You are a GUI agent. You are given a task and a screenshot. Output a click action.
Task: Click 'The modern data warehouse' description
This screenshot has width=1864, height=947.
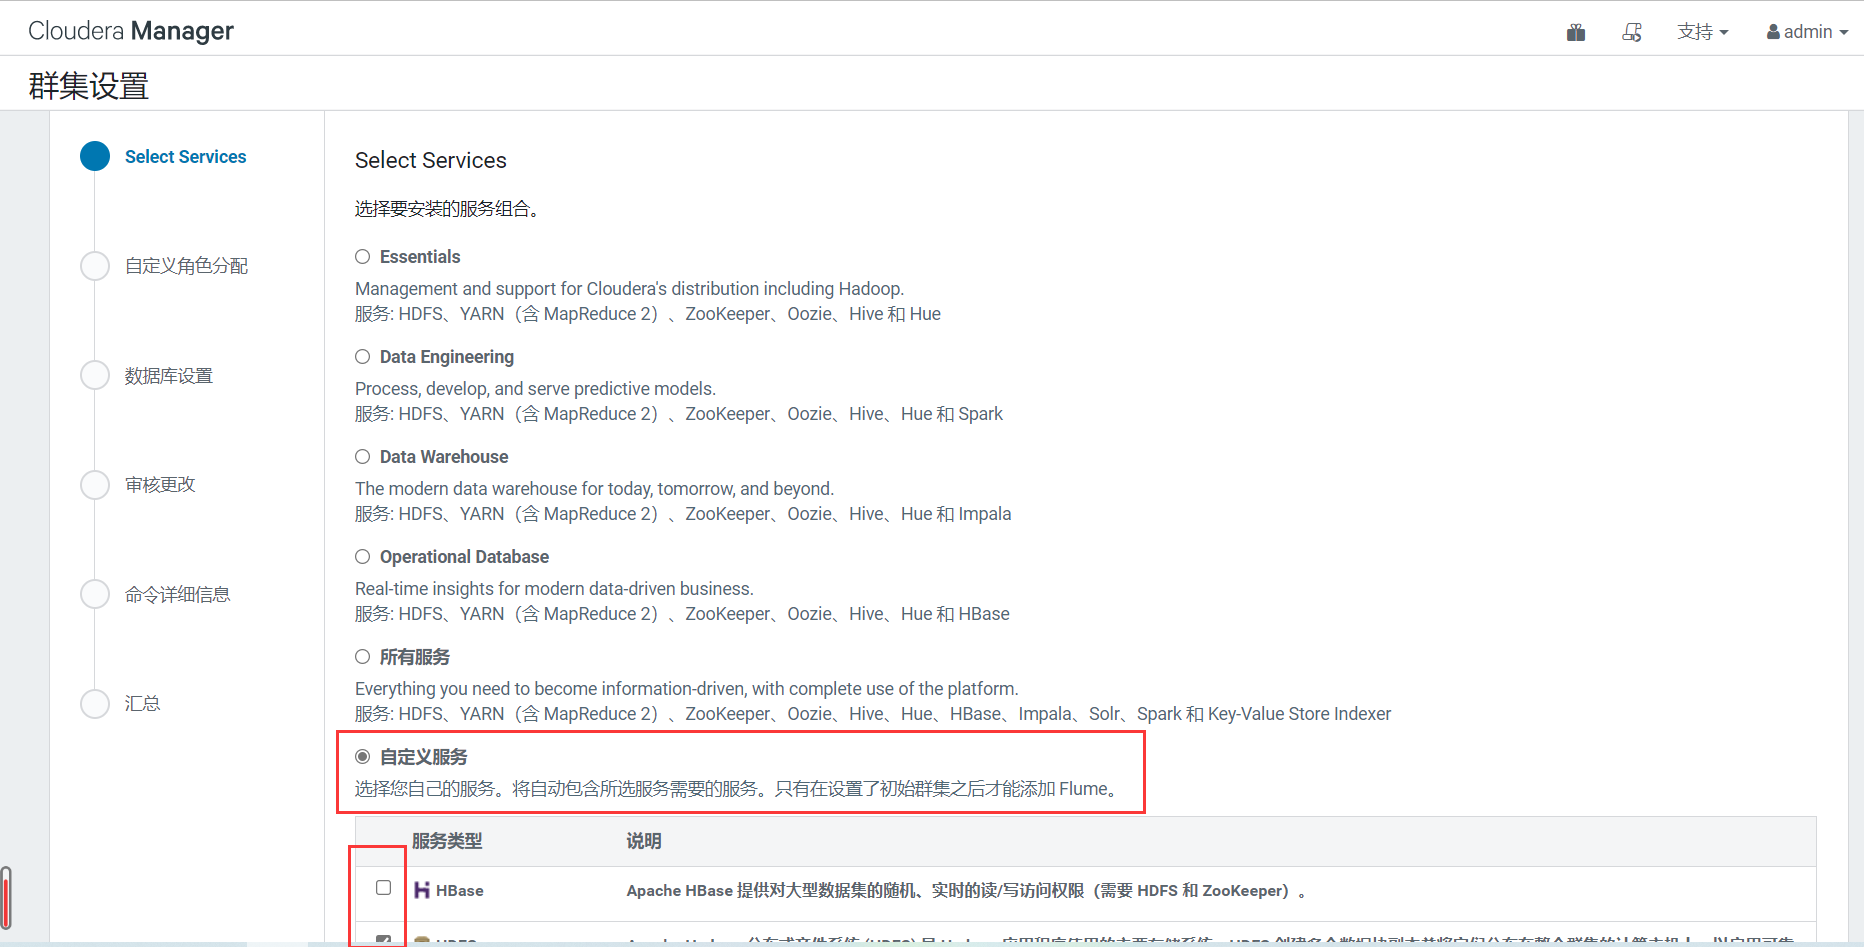point(595,489)
